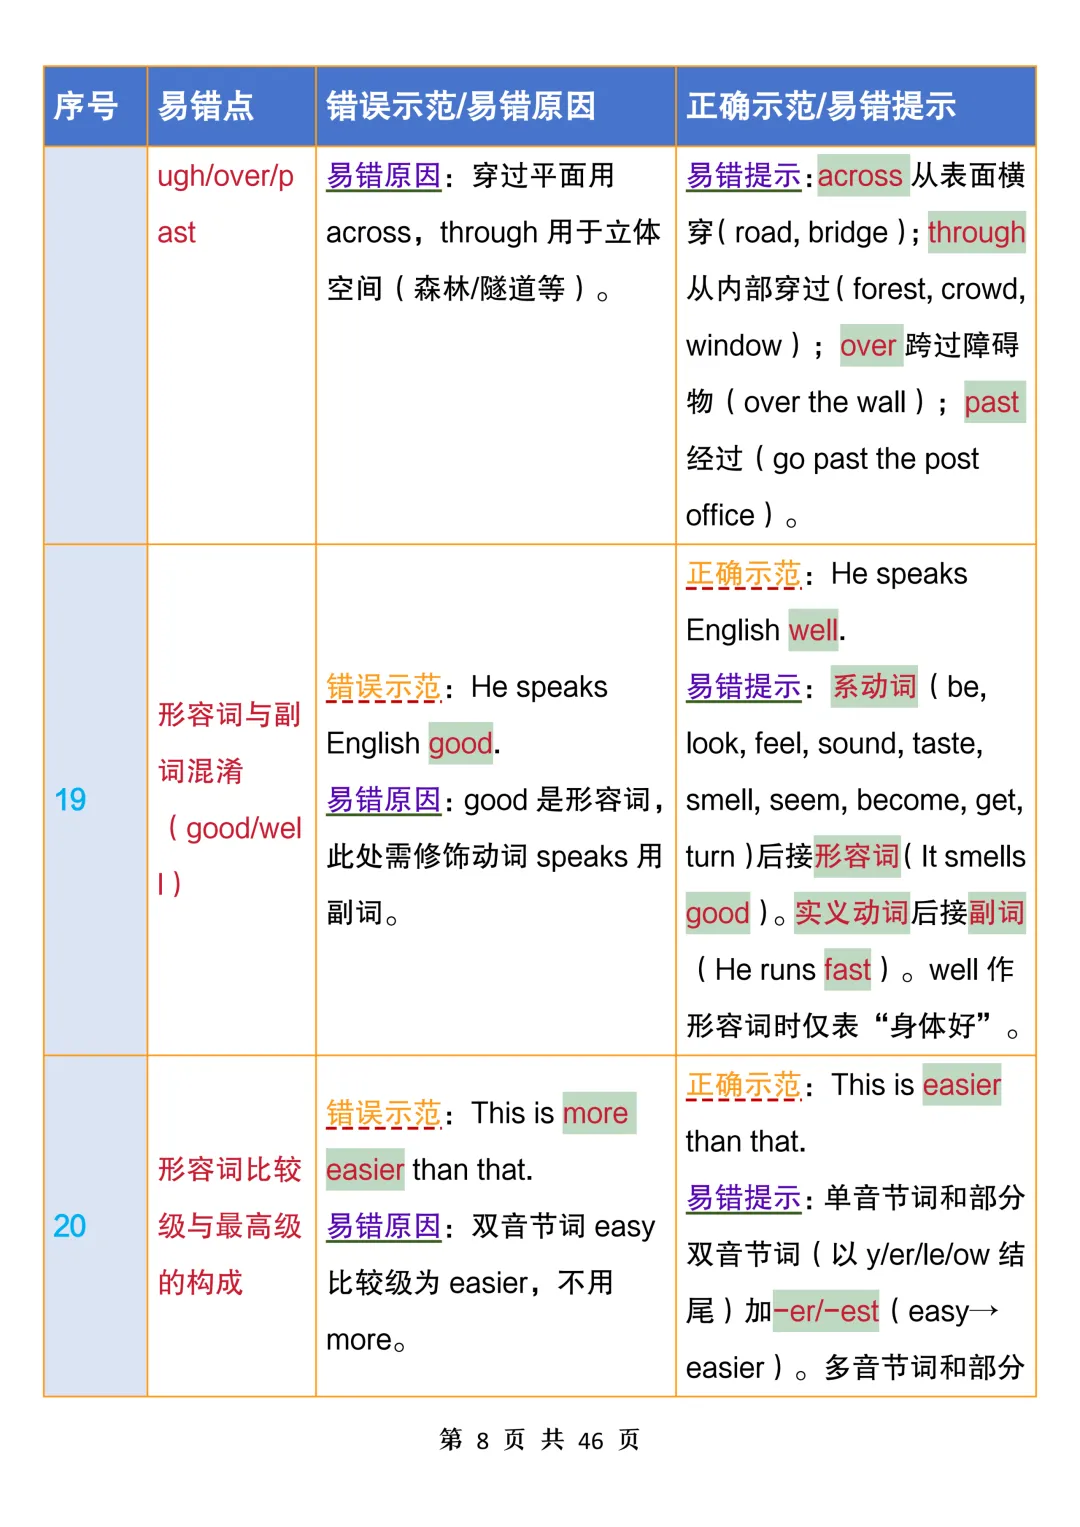Click 形容词比较 topic text in row 20
Image resolution: width=1080 pixels, height=1527 pixels.
[x=229, y=1169]
